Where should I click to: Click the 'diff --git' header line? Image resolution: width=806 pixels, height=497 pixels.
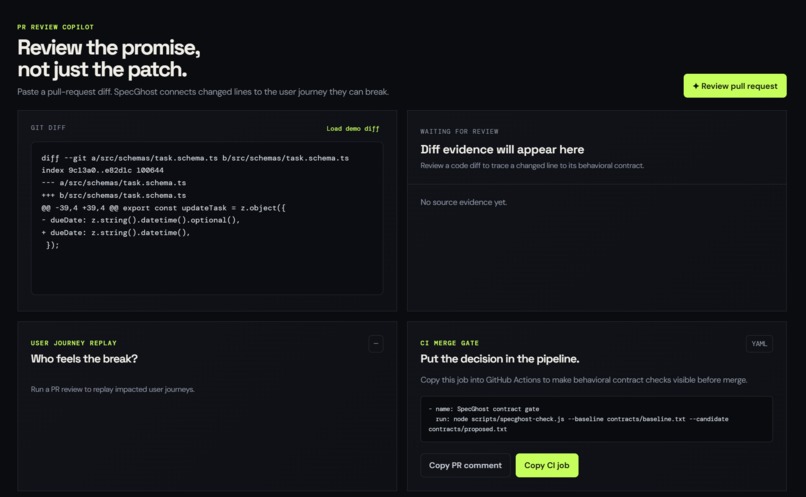point(195,158)
